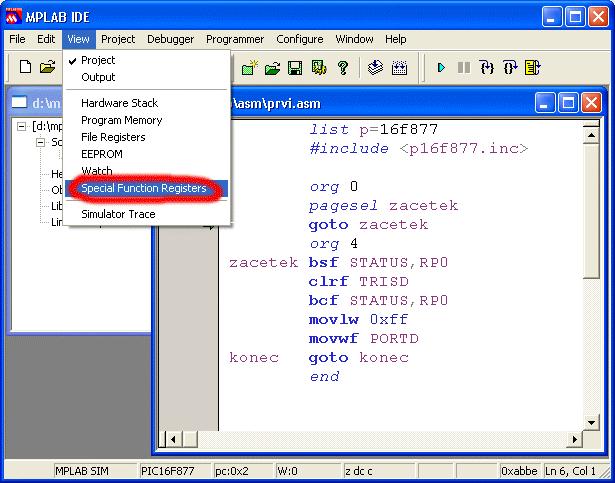Click the Run debugger play icon

pyautogui.click(x=441, y=67)
